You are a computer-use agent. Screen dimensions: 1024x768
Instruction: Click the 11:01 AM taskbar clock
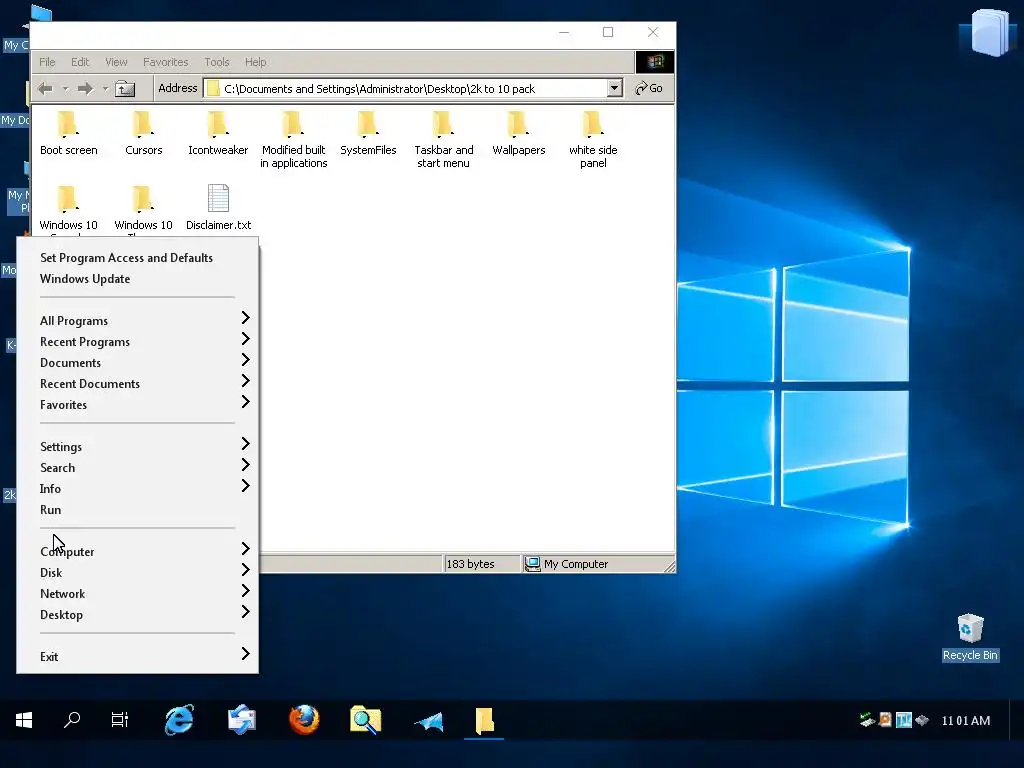pyautogui.click(x=966, y=720)
